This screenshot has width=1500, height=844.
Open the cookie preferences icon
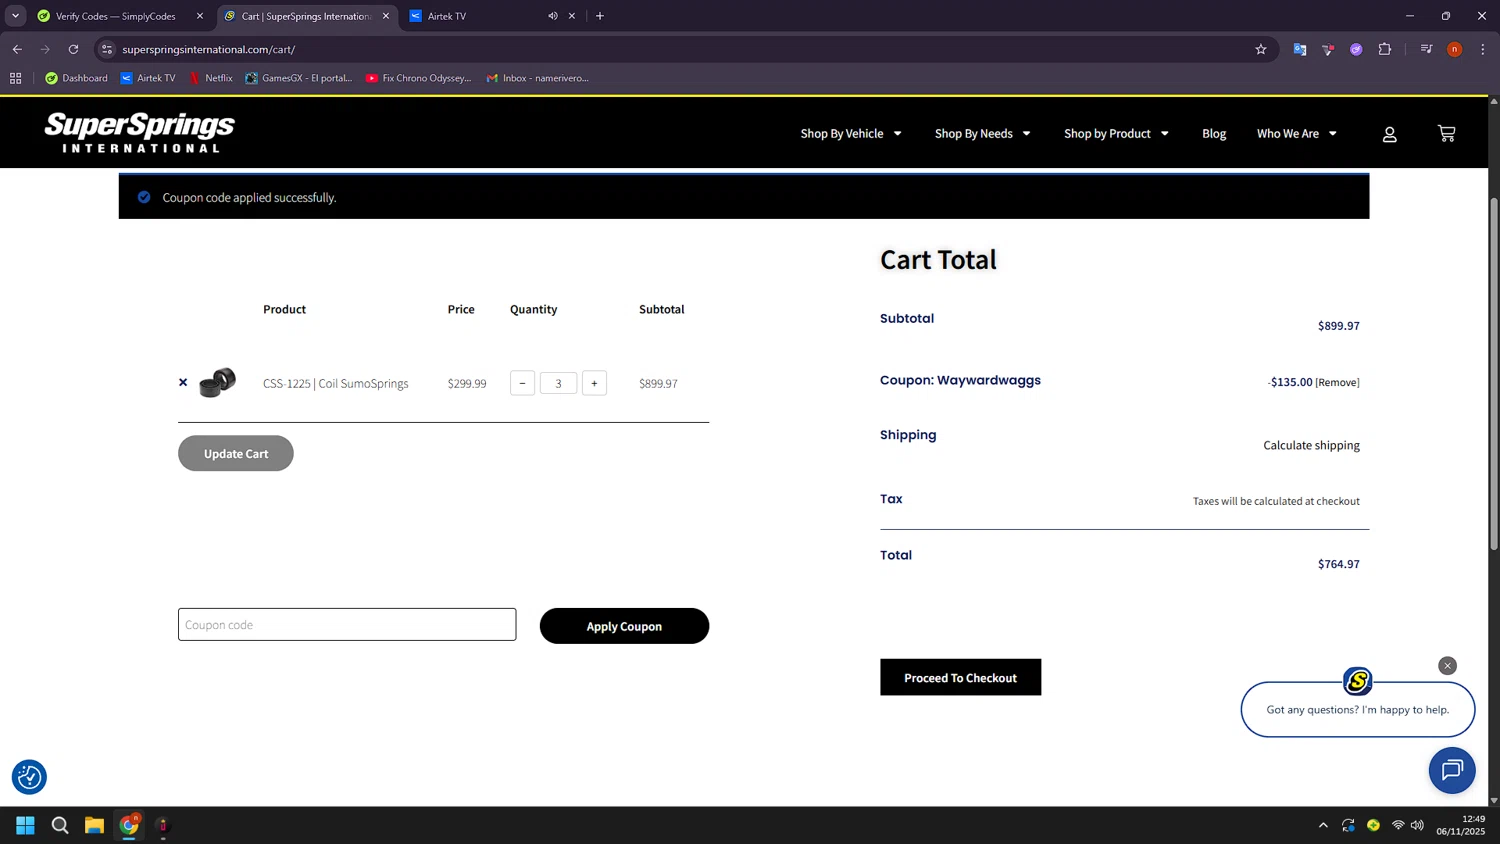[x=29, y=777]
